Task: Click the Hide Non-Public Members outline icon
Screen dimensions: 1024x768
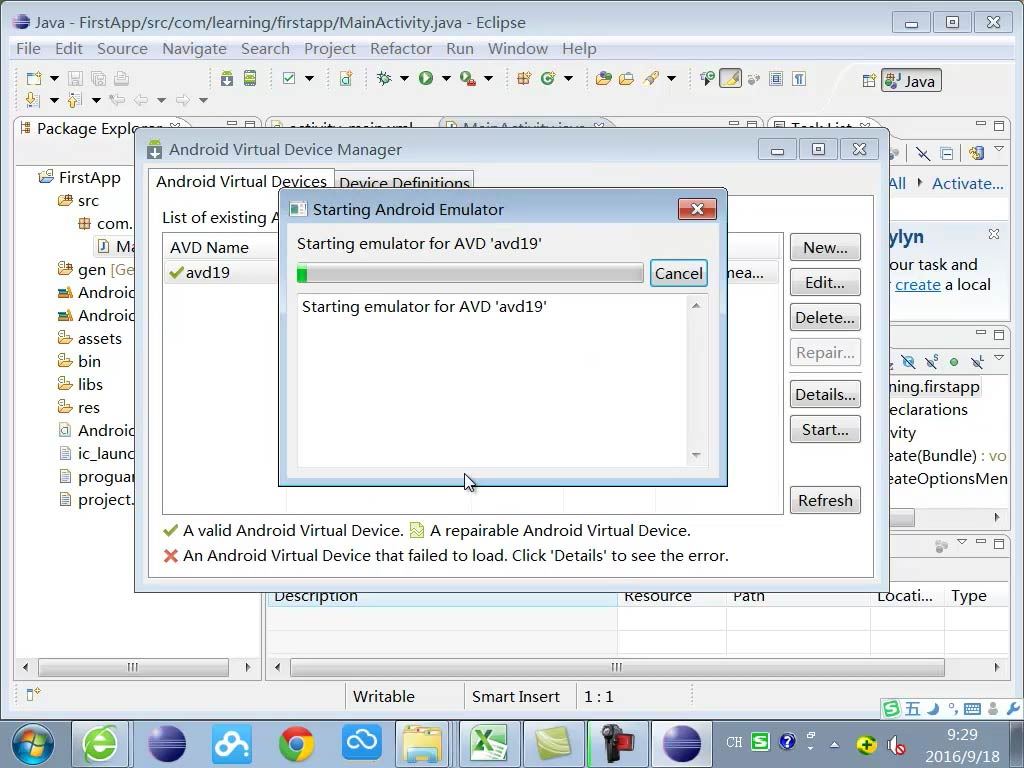Action: [954, 362]
